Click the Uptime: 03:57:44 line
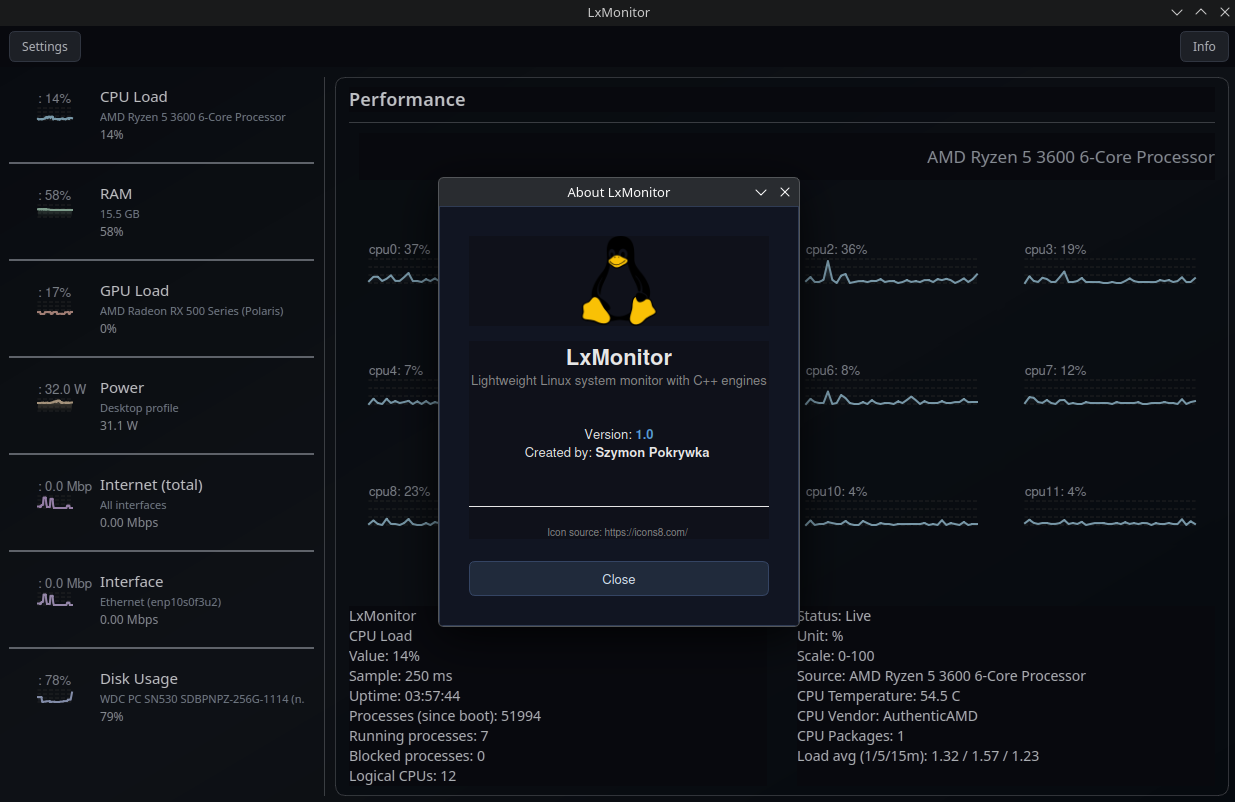 pos(405,696)
